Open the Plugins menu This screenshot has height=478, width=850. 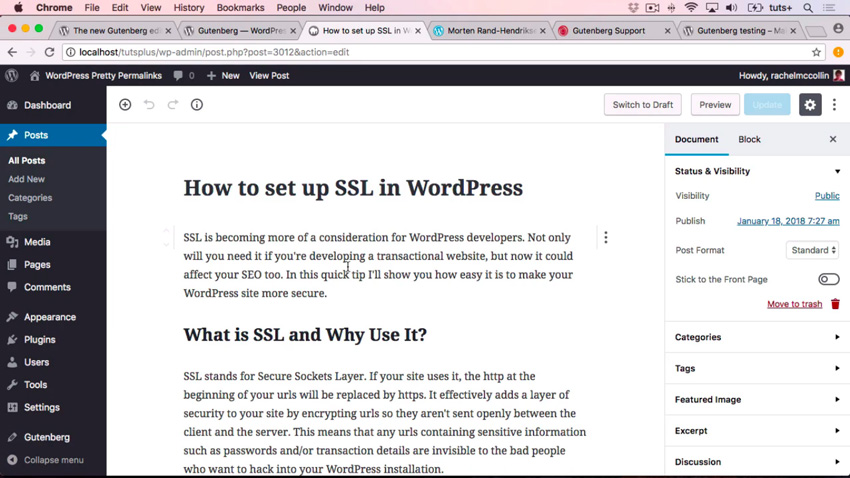coord(53,340)
